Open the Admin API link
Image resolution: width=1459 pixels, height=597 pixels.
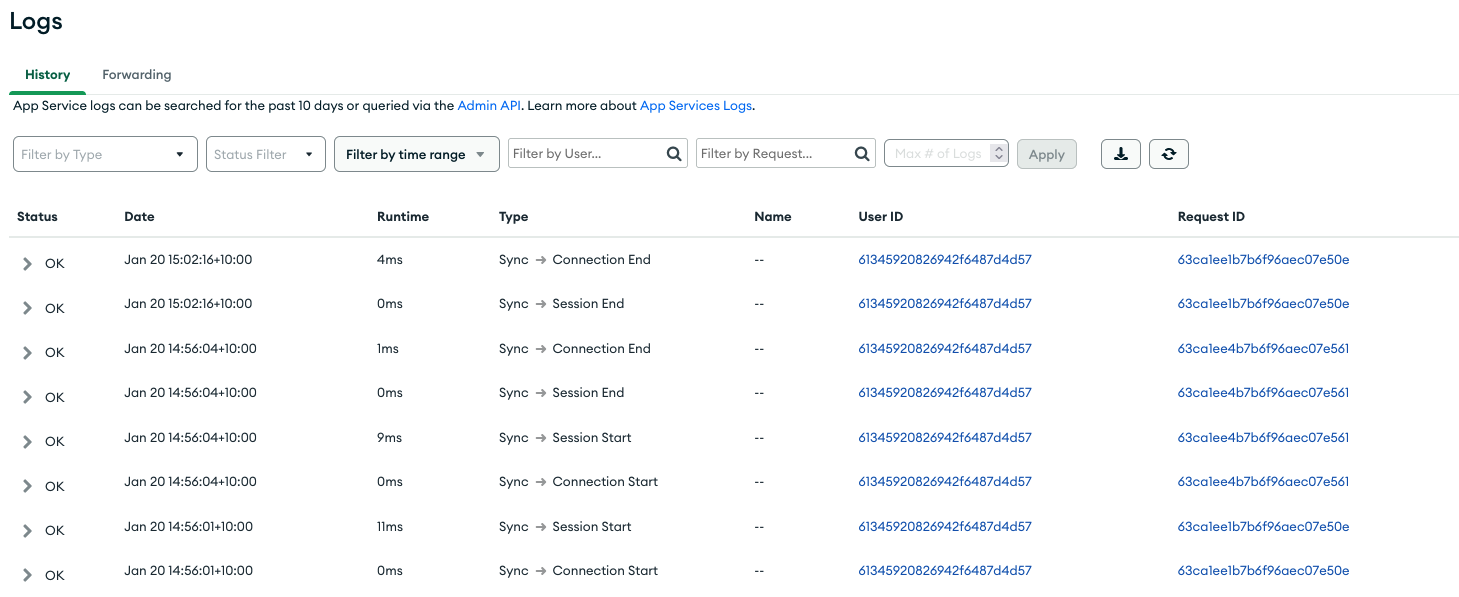(489, 106)
